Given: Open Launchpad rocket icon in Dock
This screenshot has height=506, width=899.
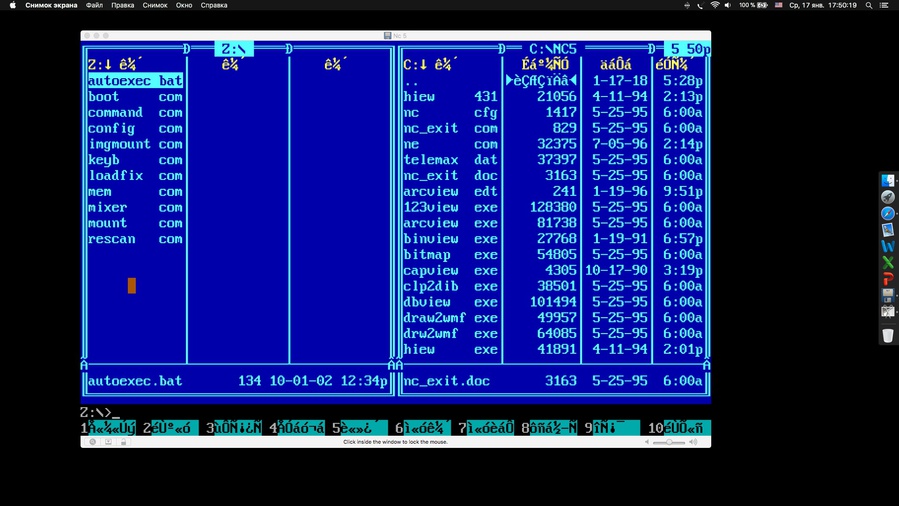Looking at the screenshot, I should coord(888,197).
